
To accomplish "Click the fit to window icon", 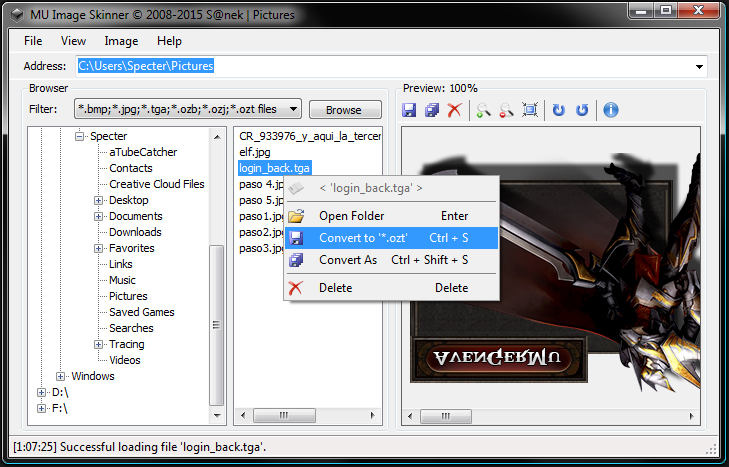I will click(530, 110).
